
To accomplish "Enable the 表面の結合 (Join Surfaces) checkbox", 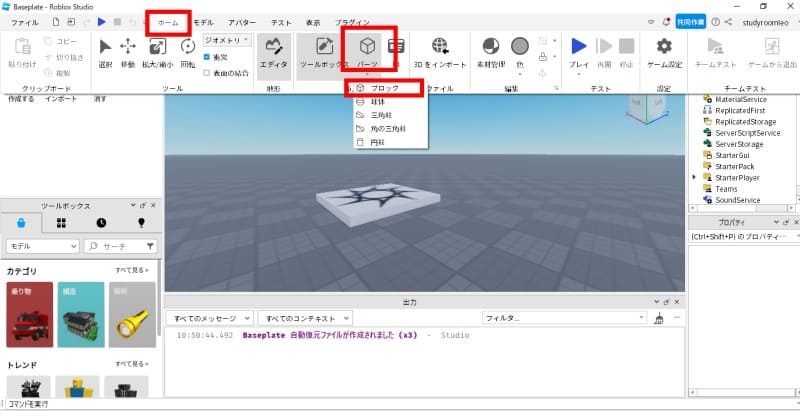I will [207, 73].
